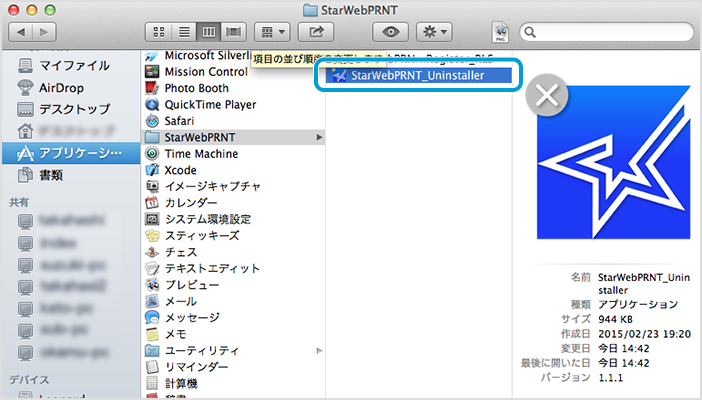Click the システム環境設定 icon
Screen dimensions: 702x400
pyautogui.click(x=152, y=219)
